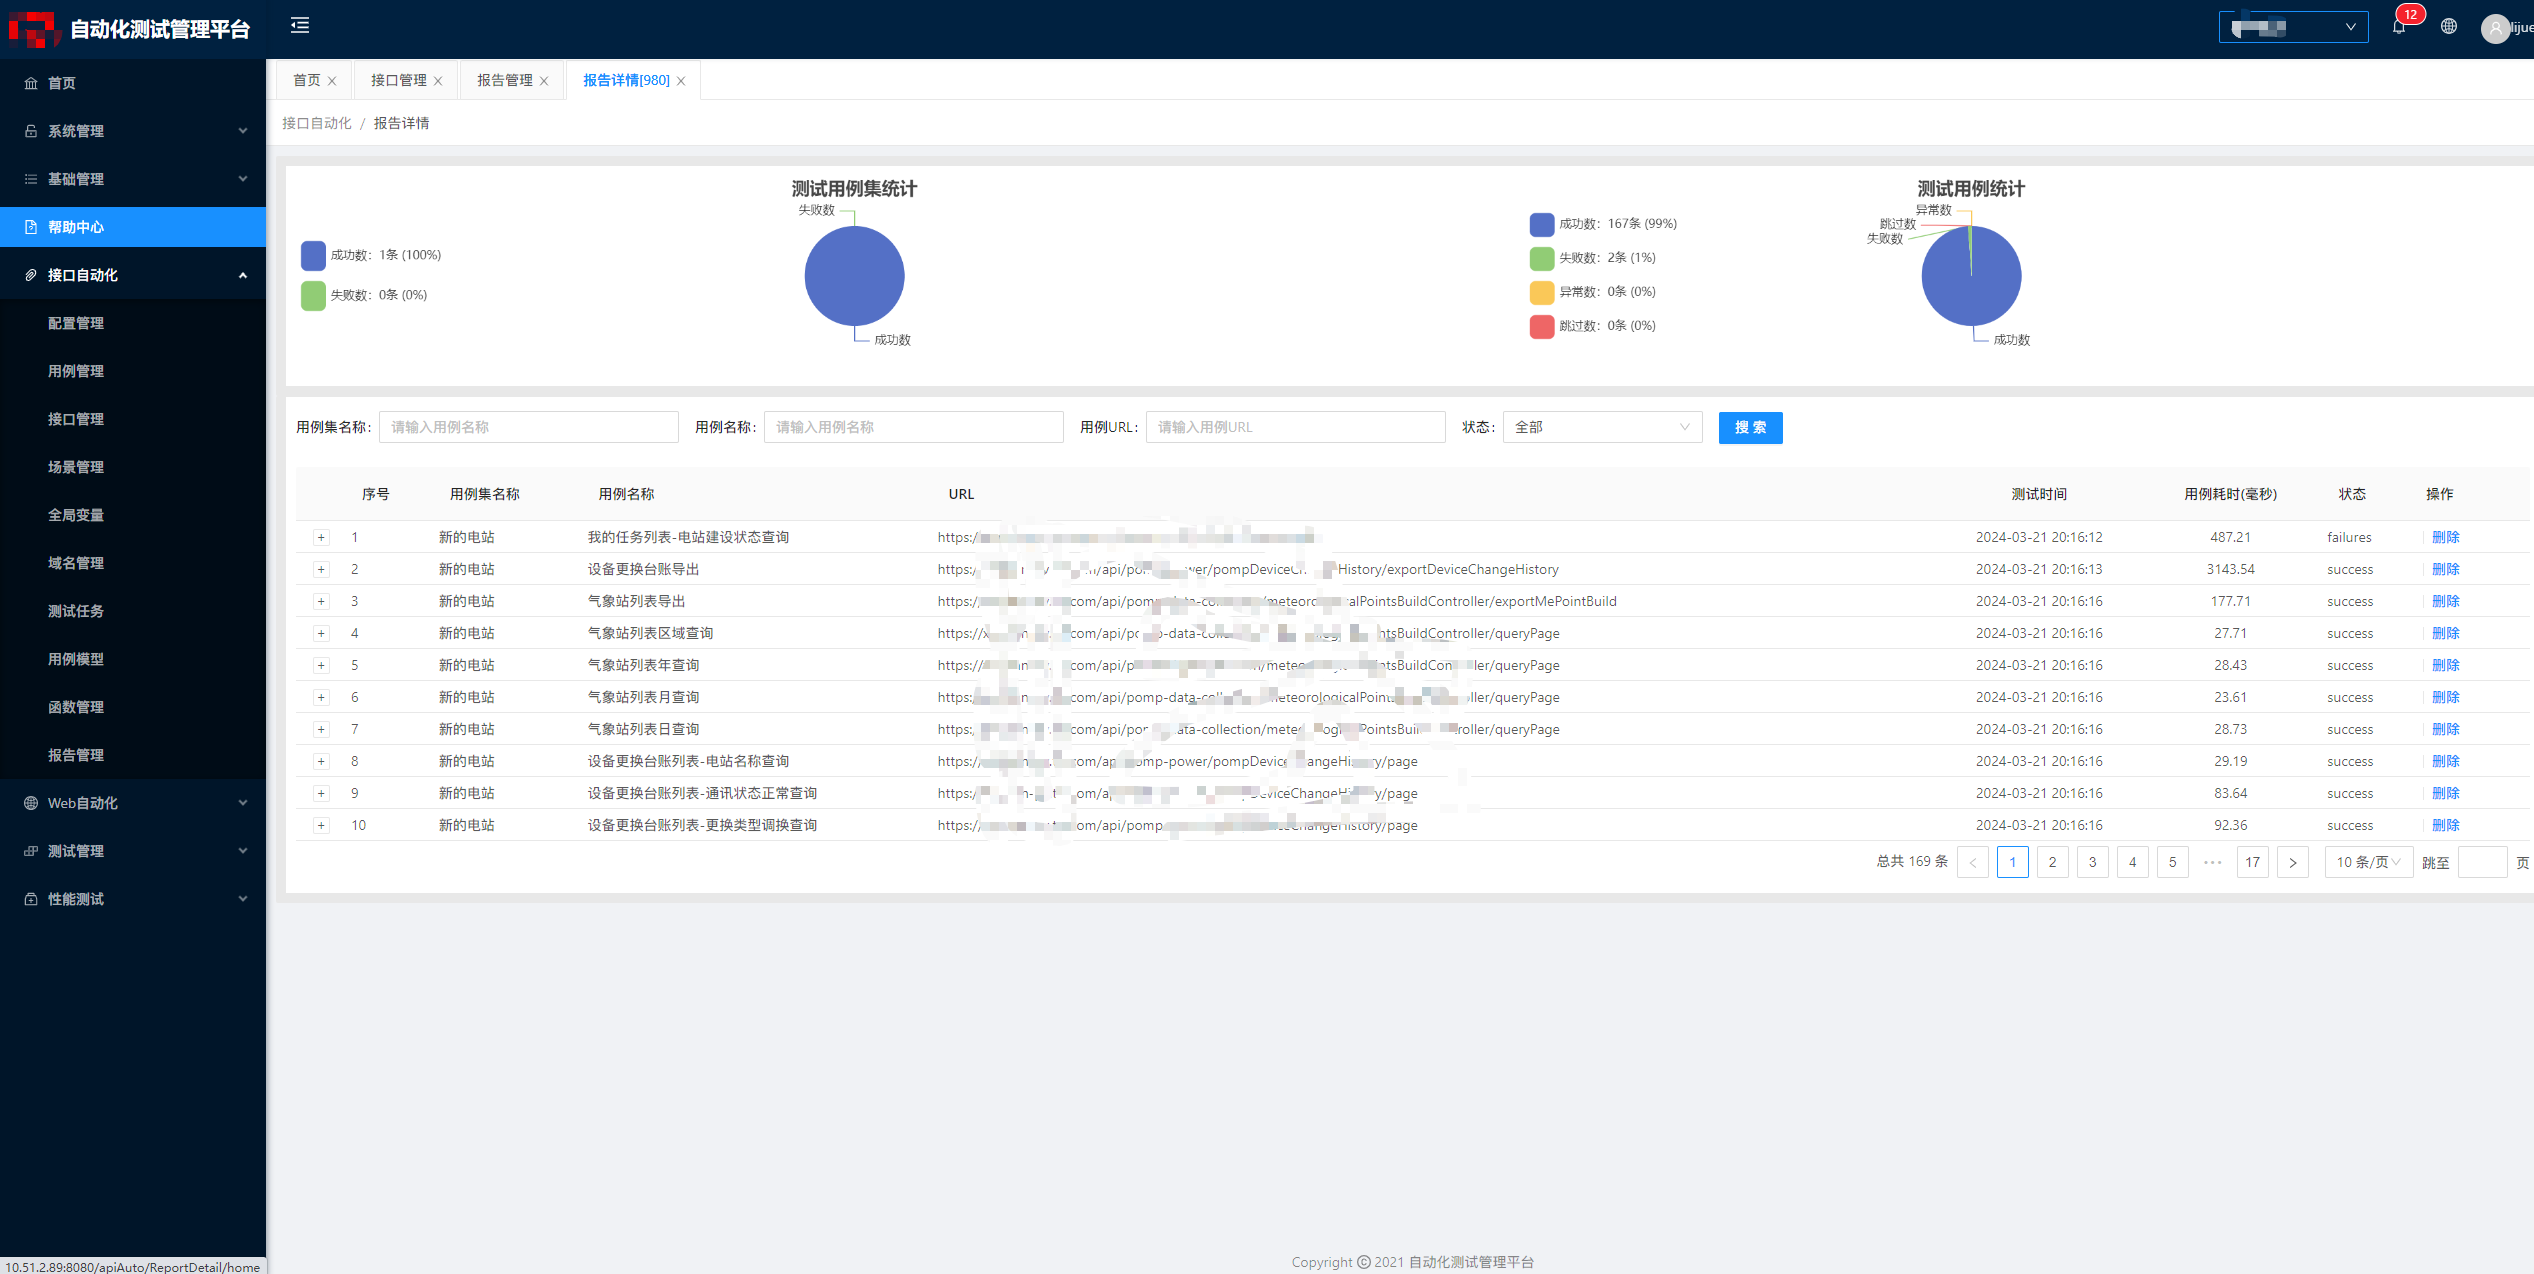Close the 报告管理 tab with its x
2534x1274 pixels.
click(x=544, y=81)
